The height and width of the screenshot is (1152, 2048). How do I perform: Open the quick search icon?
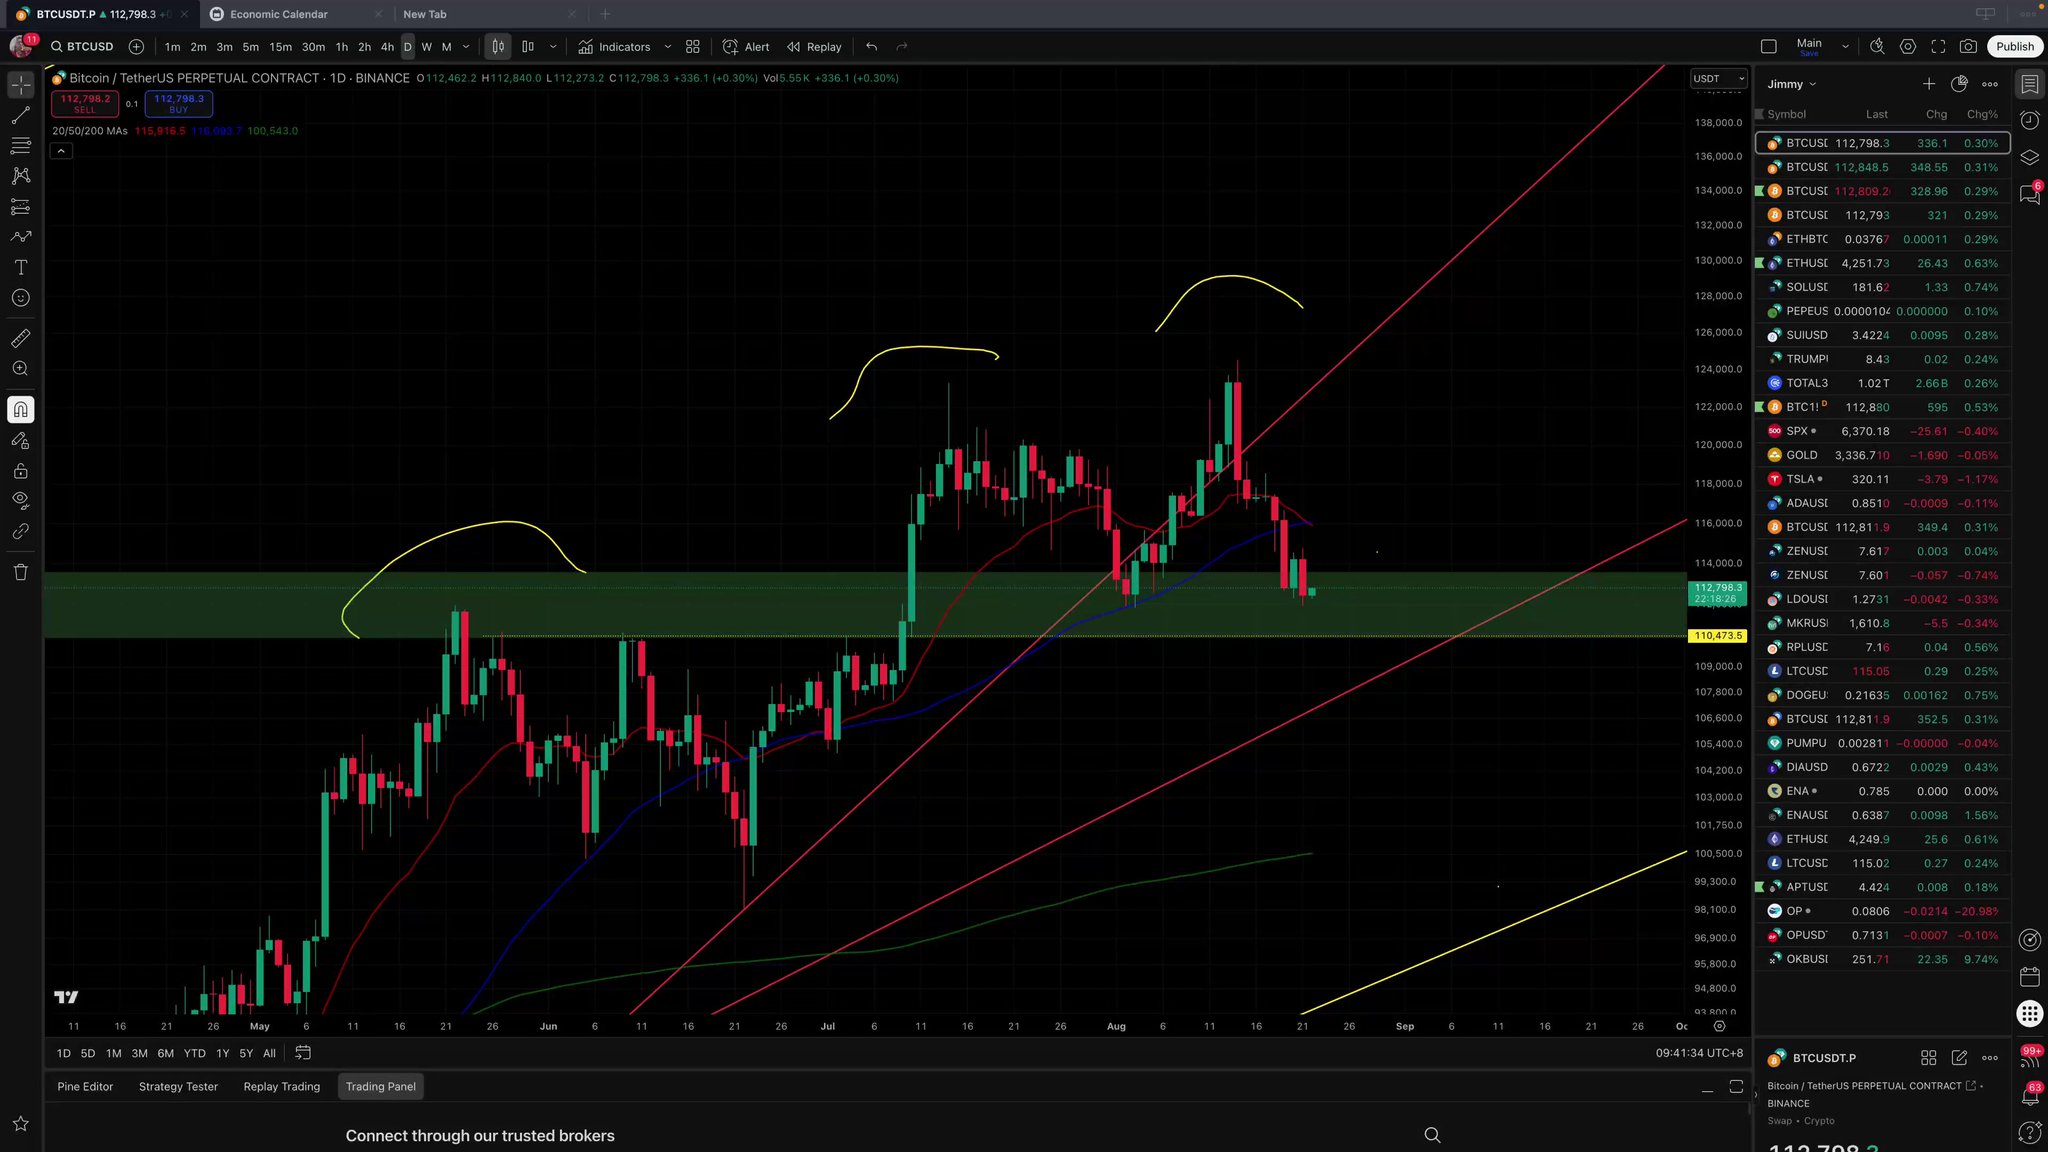[1877, 47]
